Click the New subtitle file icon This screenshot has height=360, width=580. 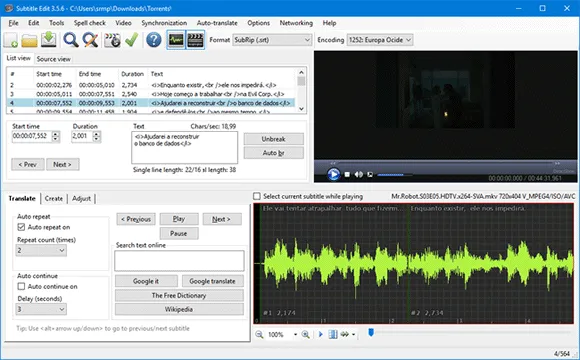tap(11, 40)
